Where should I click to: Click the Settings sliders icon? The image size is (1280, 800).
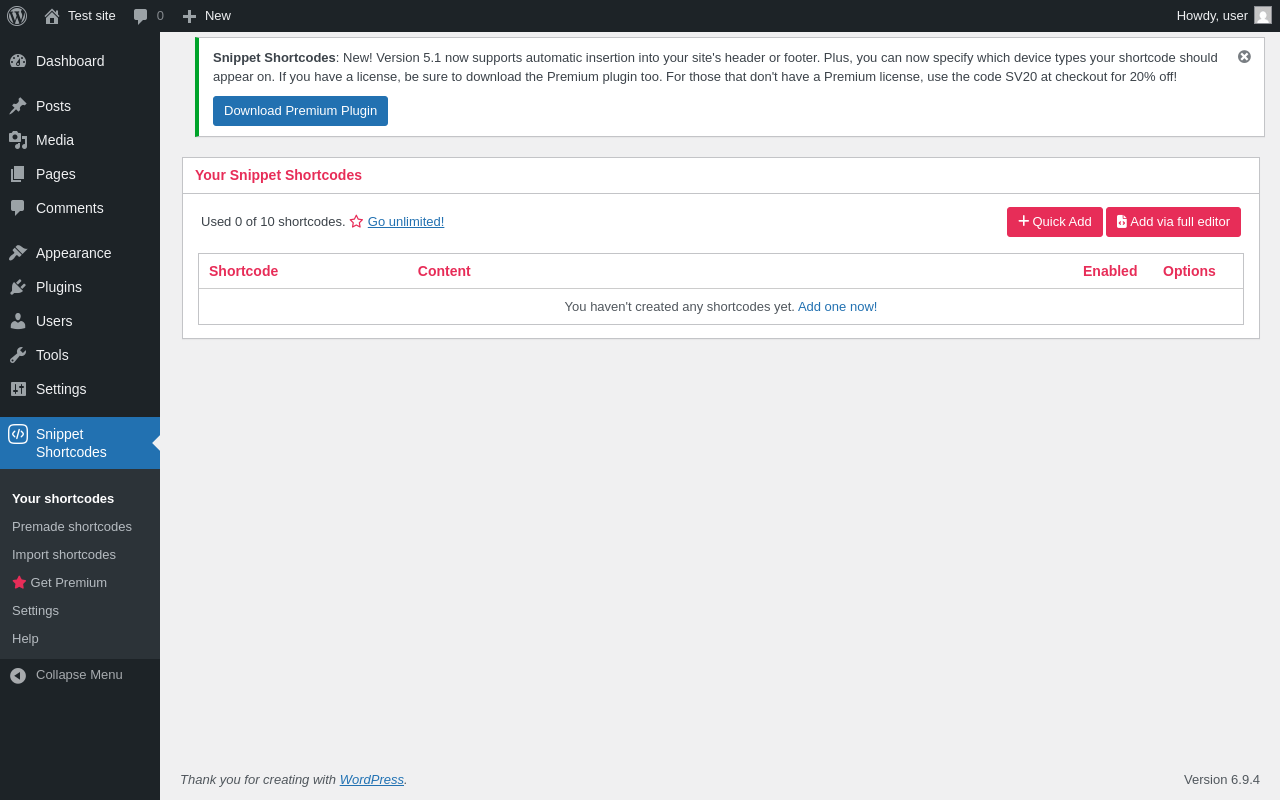(18, 389)
